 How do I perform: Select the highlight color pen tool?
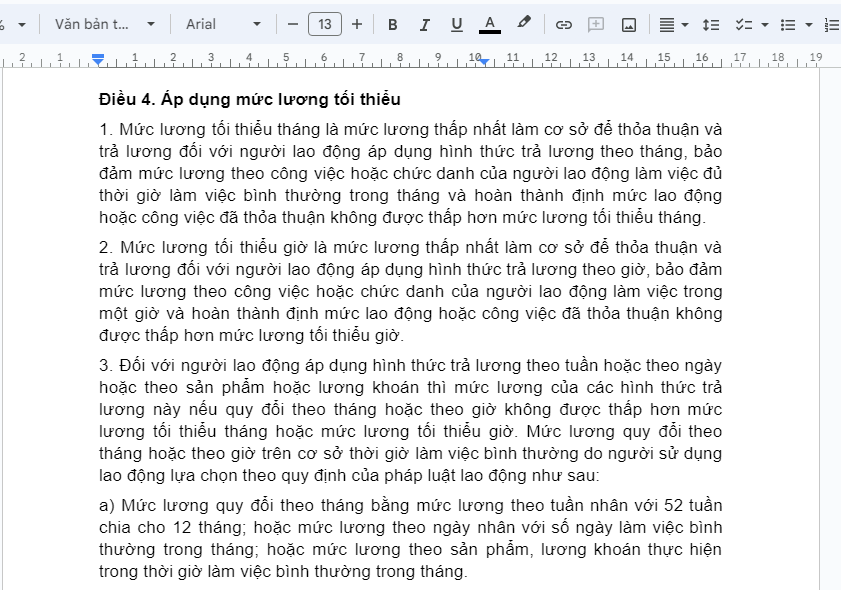point(523,23)
